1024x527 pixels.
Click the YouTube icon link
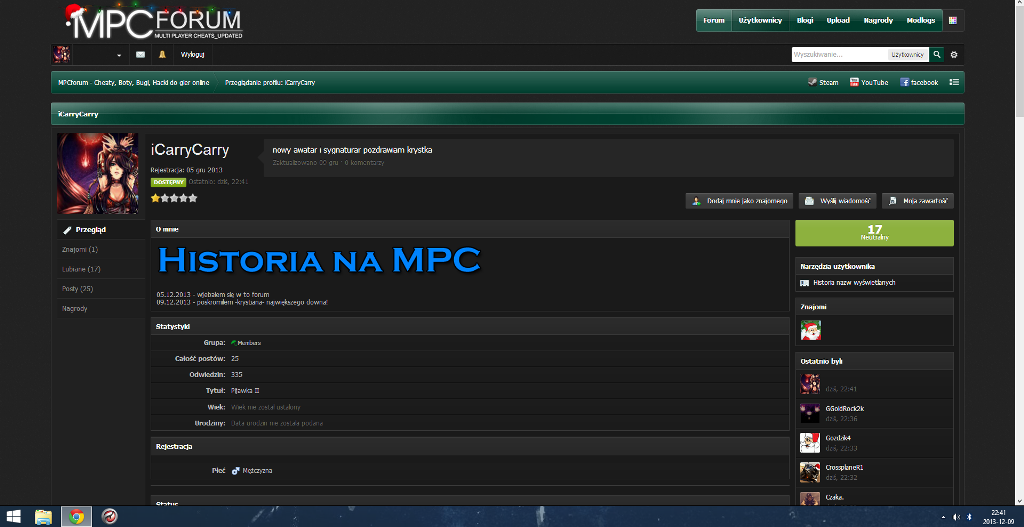pos(869,82)
